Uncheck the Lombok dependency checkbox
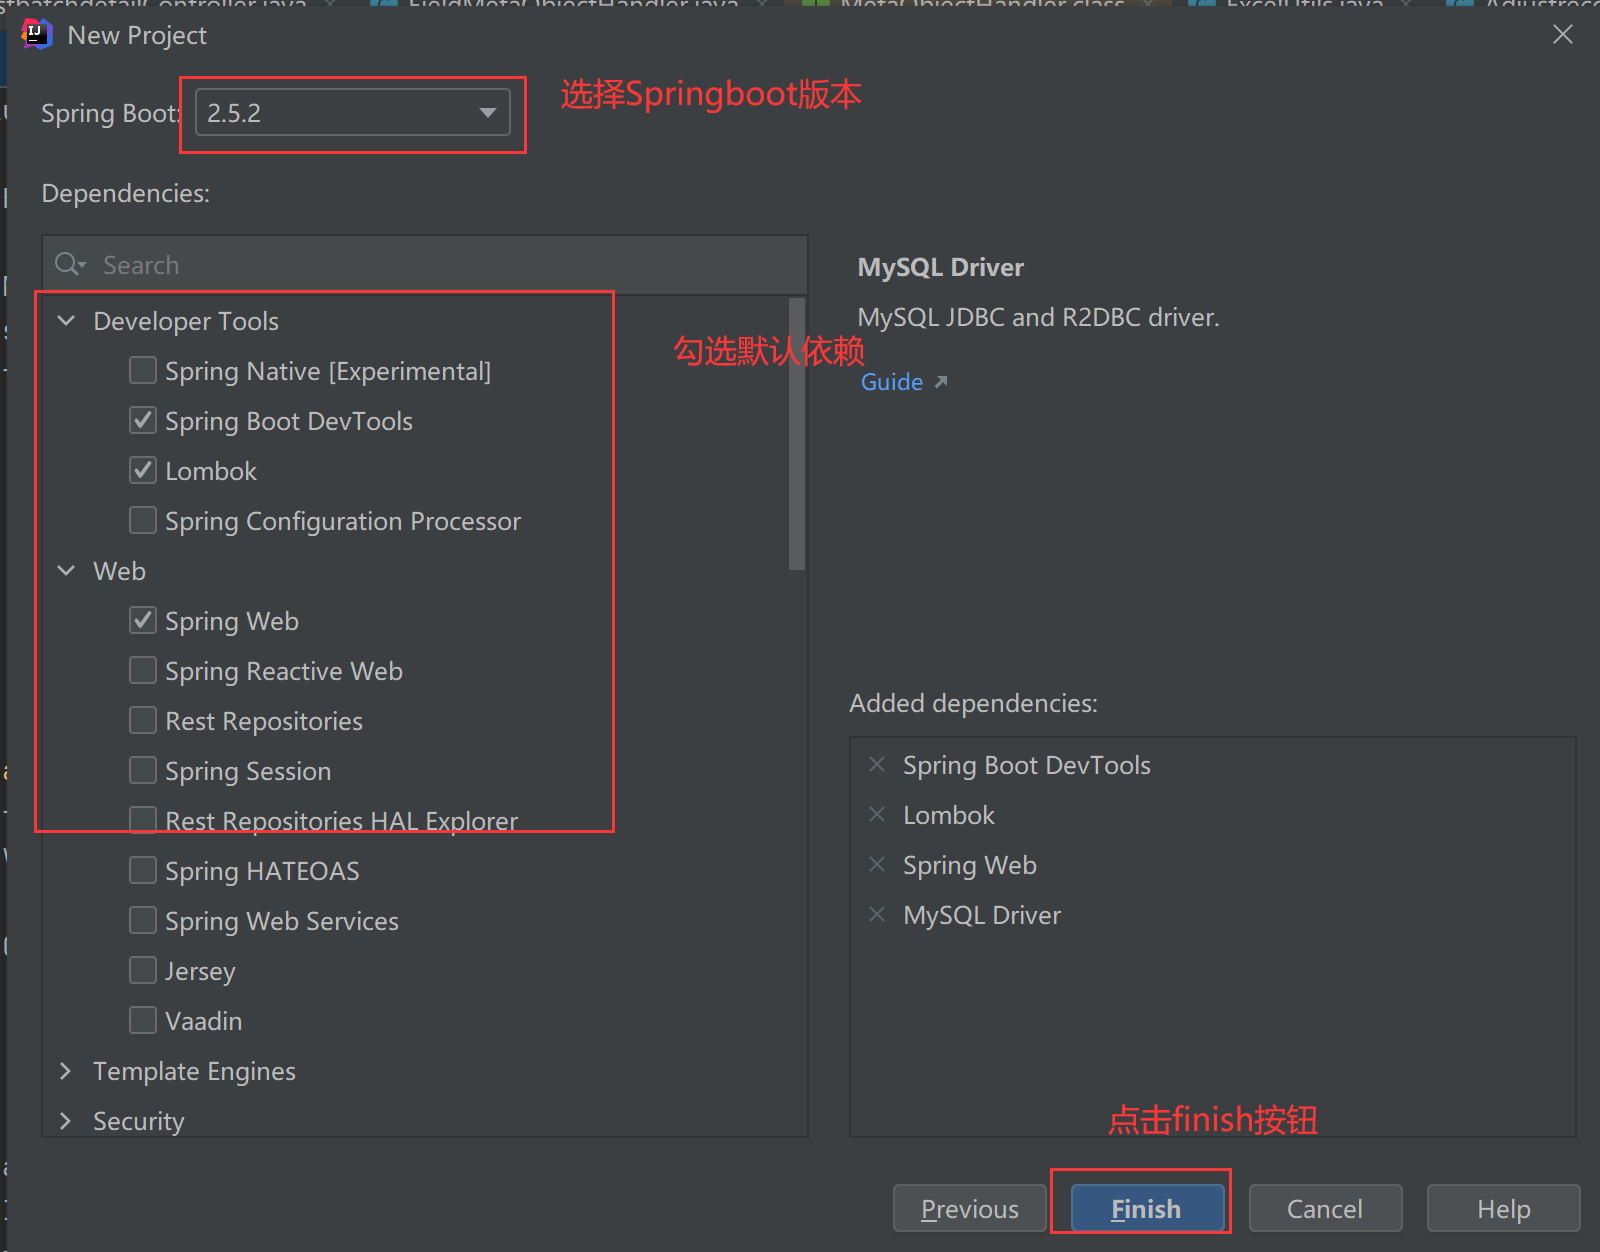Screen dimensions: 1600x1252 (143, 471)
